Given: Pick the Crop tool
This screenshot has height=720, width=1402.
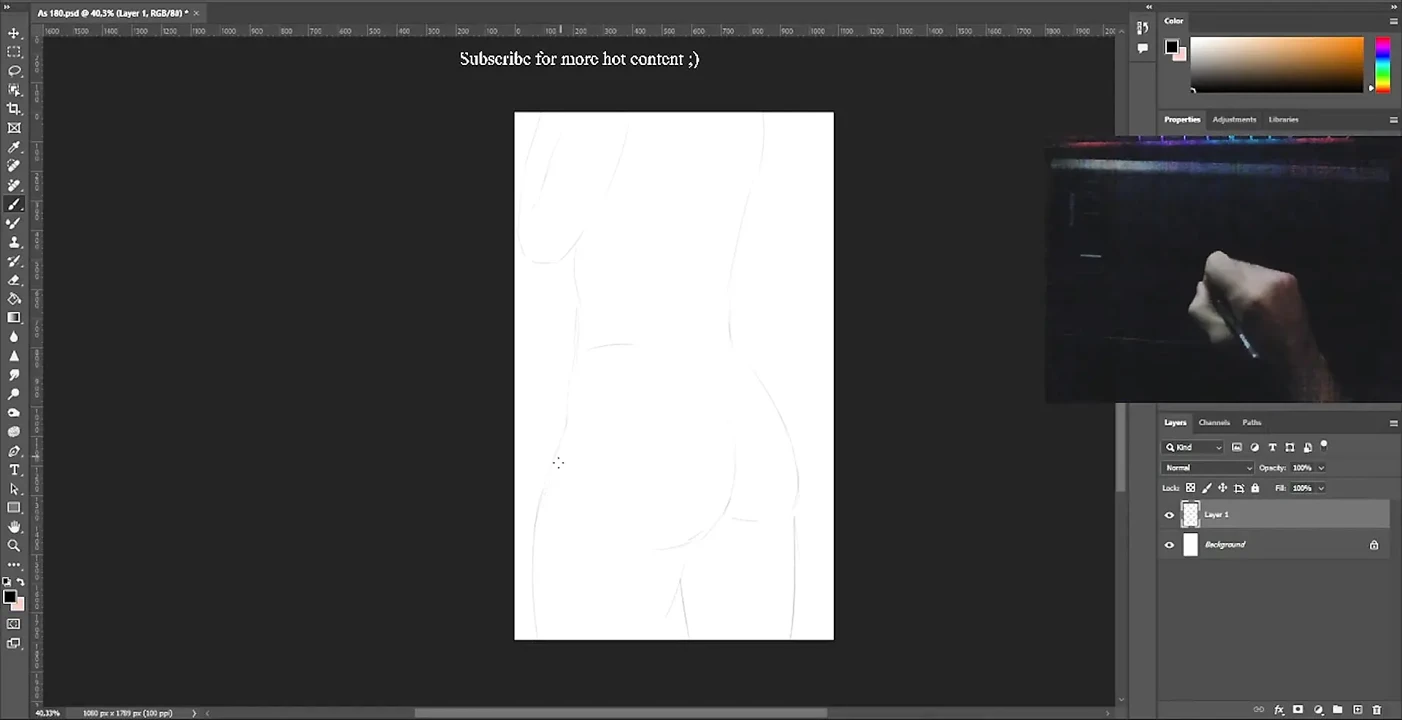Looking at the screenshot, I should [14, 109].
